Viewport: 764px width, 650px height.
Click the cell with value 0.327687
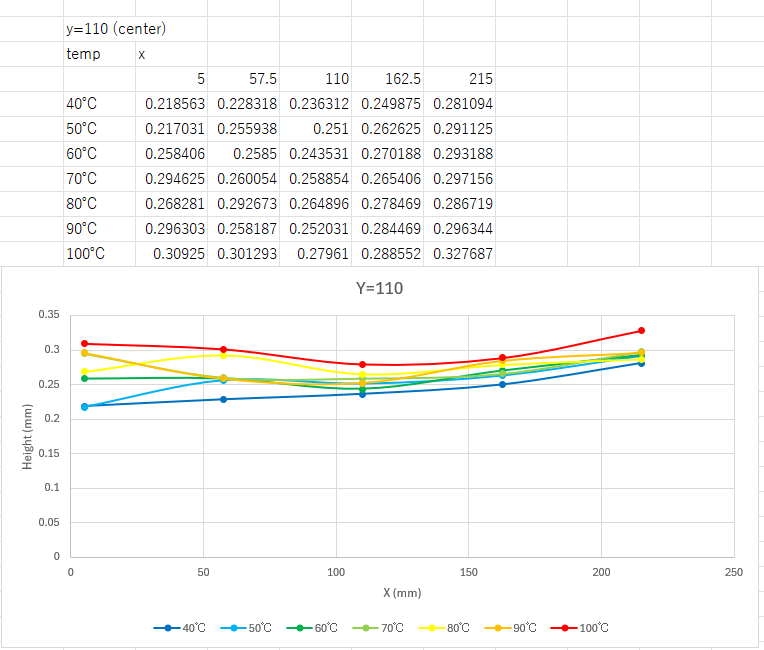(x=462, y=254)
